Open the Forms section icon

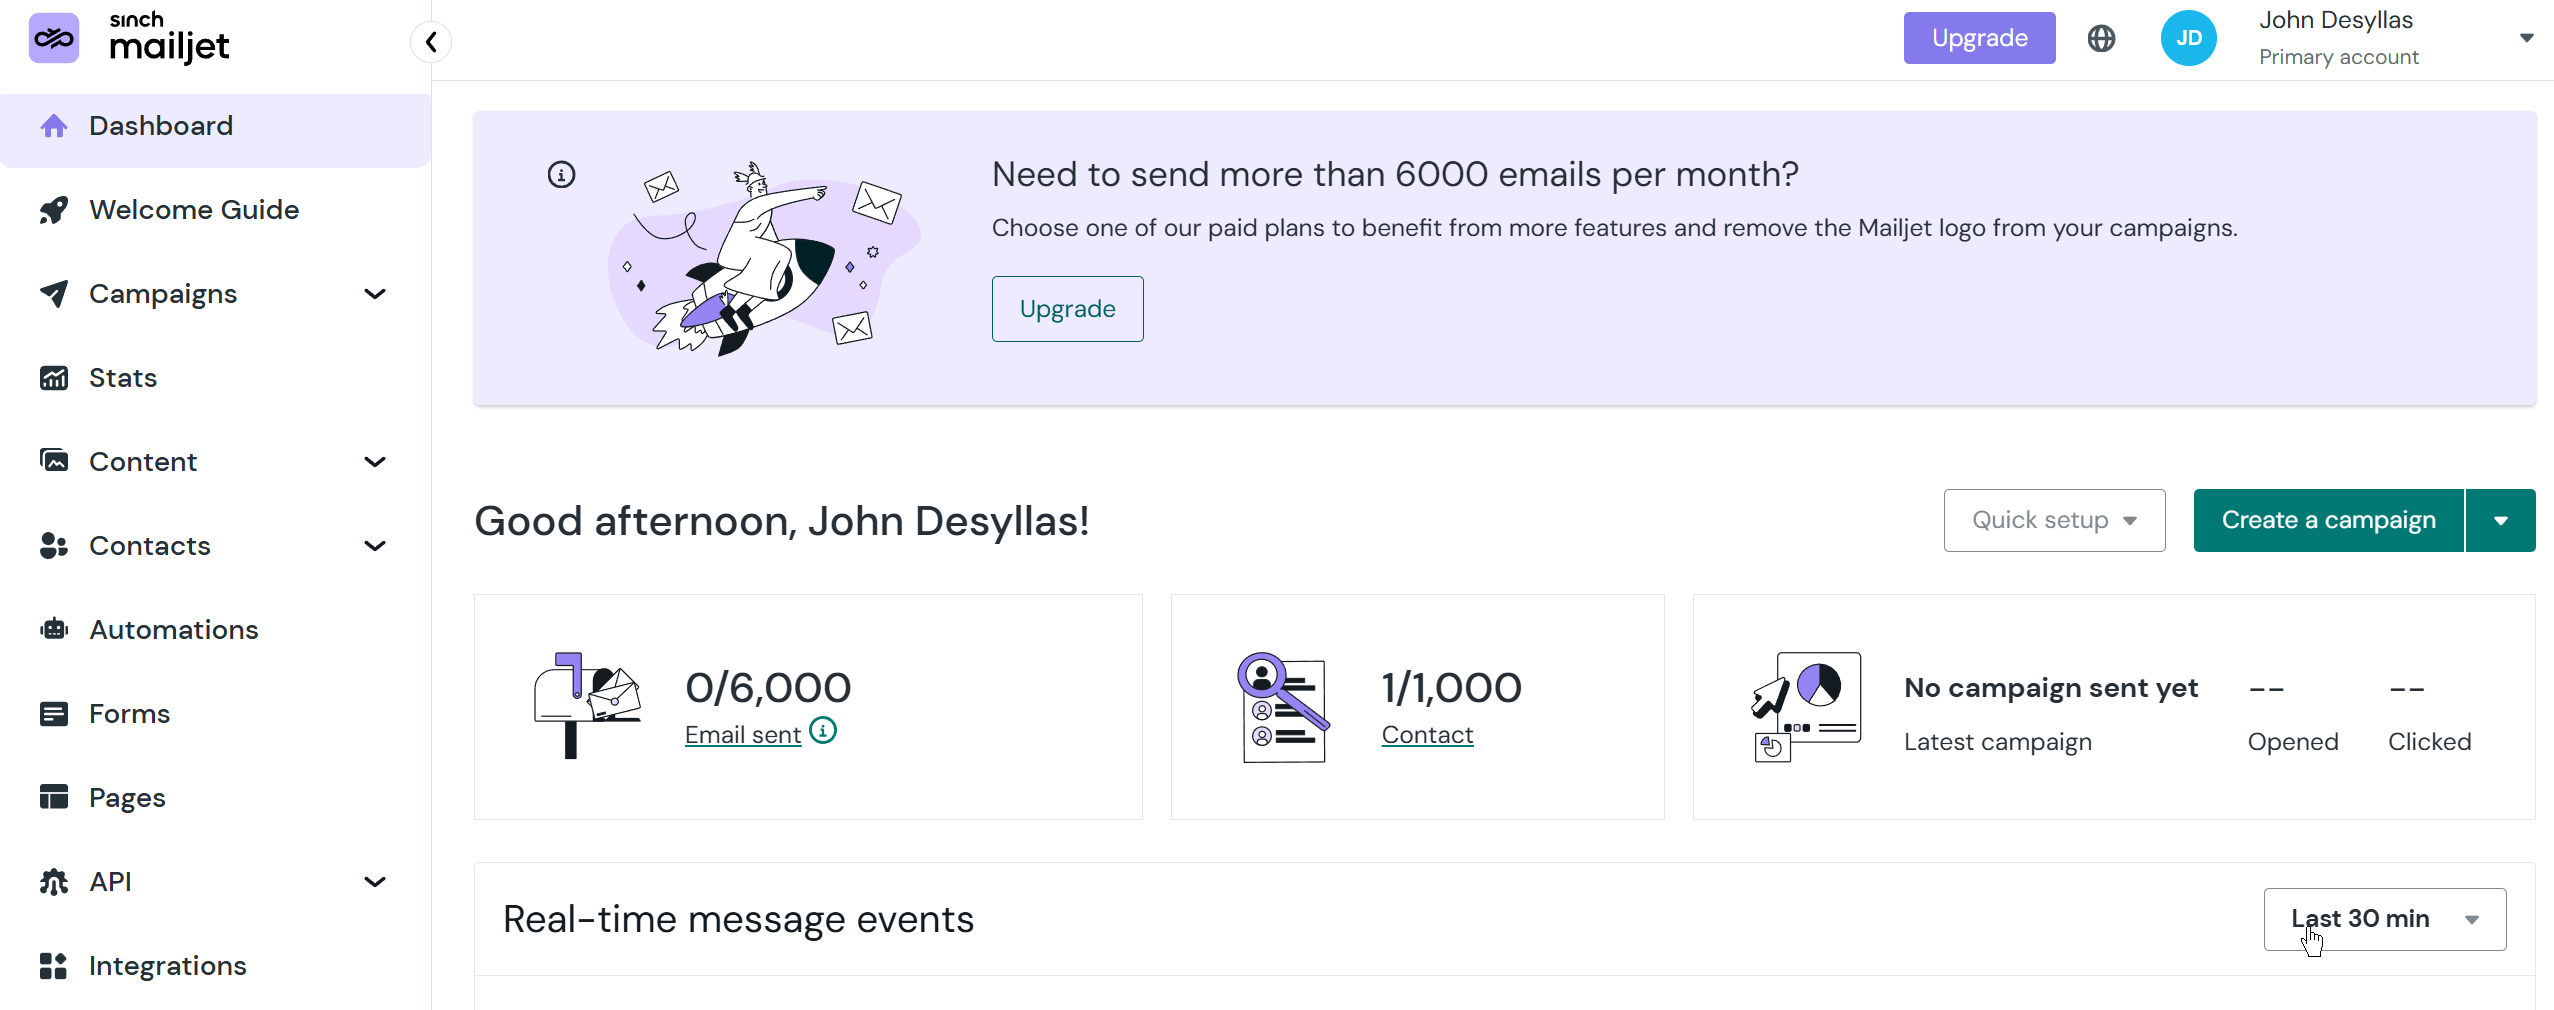click(x=54, y=713)
